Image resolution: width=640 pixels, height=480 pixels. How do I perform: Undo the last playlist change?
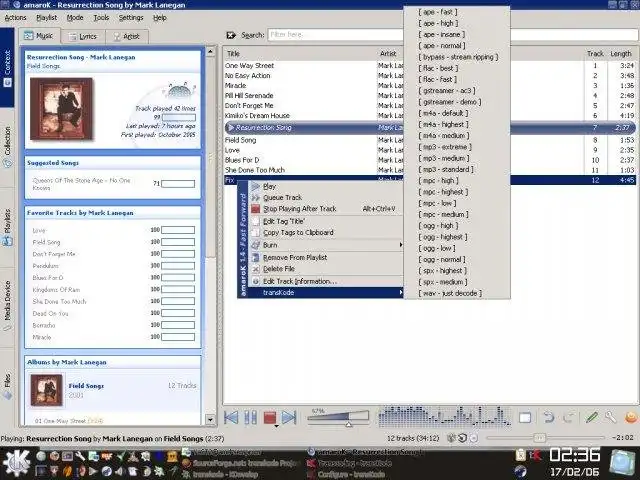(548, 417)
